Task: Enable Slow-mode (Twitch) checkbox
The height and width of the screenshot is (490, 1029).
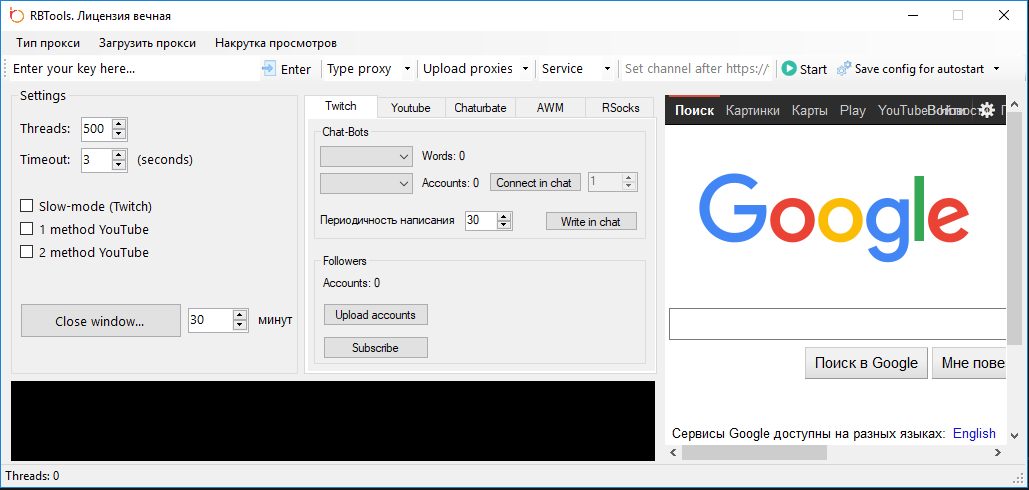Action: pos(27,206)
